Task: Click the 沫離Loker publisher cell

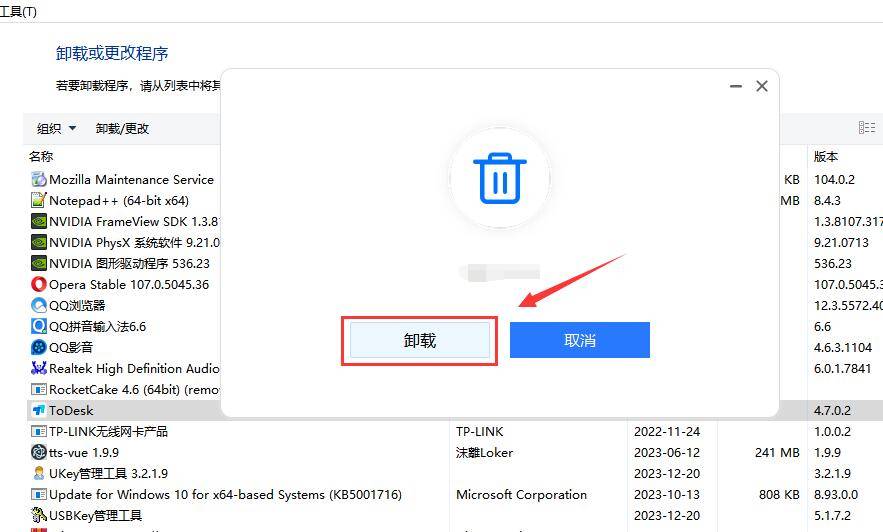Action: 484,453
